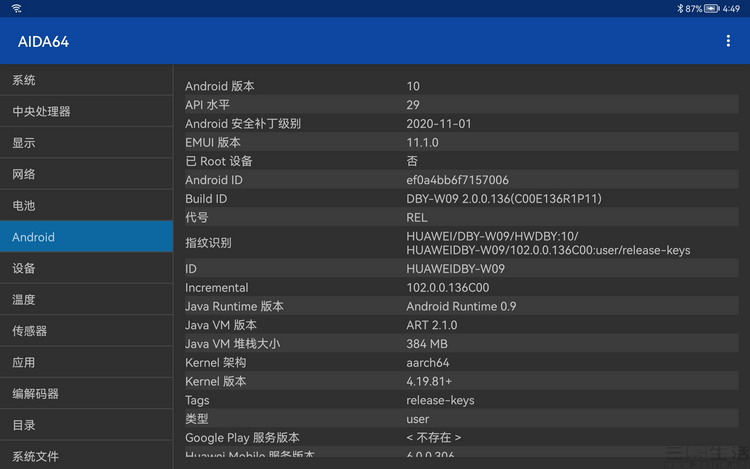Tap the Java Runtime 版本 label
This screenshot has height=469, width=750.
pos(234,306)
